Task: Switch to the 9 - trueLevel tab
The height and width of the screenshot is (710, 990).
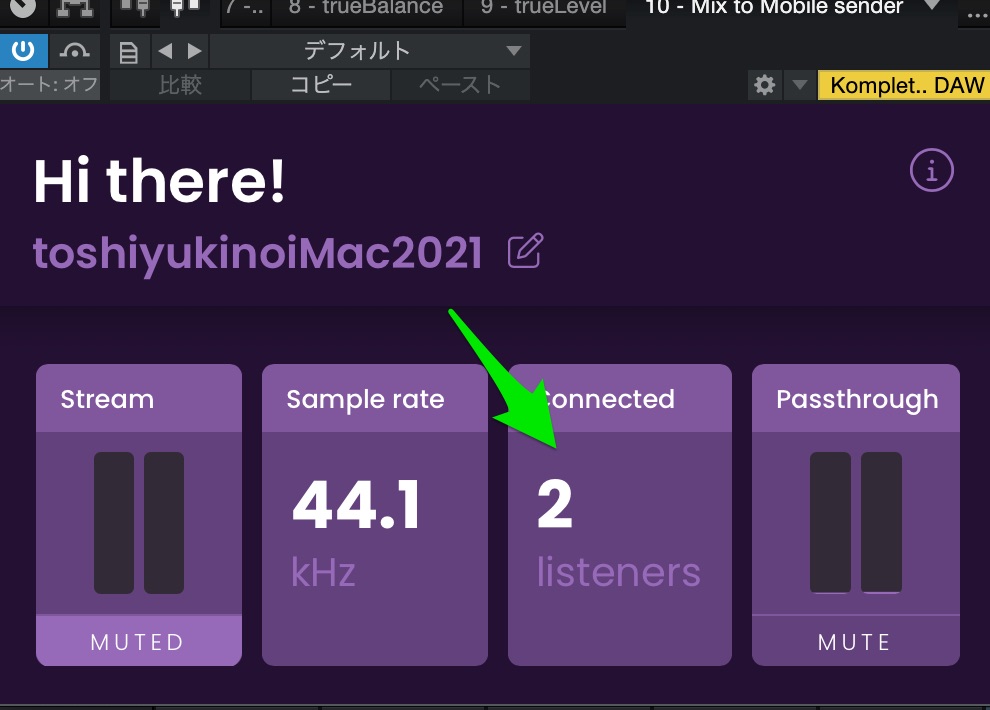Action: (x=543, y=9)
